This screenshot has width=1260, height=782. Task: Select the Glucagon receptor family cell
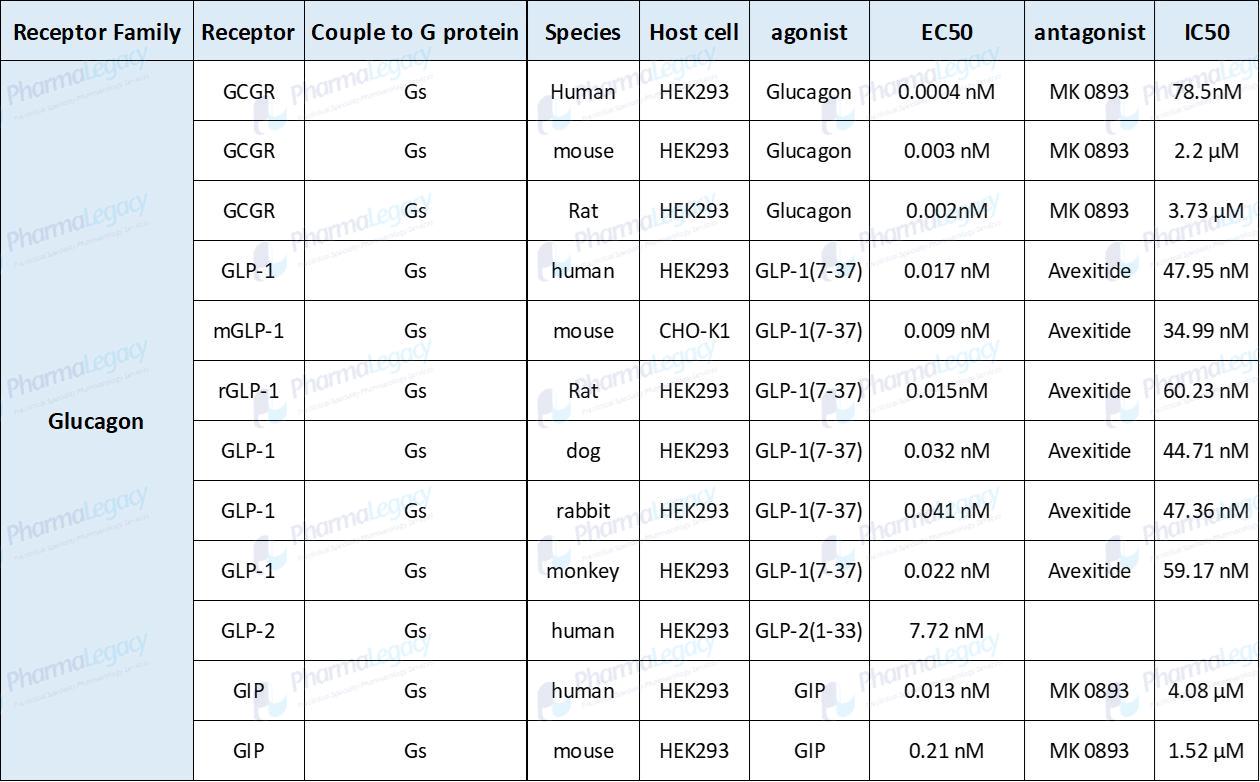tap(97, 421)
